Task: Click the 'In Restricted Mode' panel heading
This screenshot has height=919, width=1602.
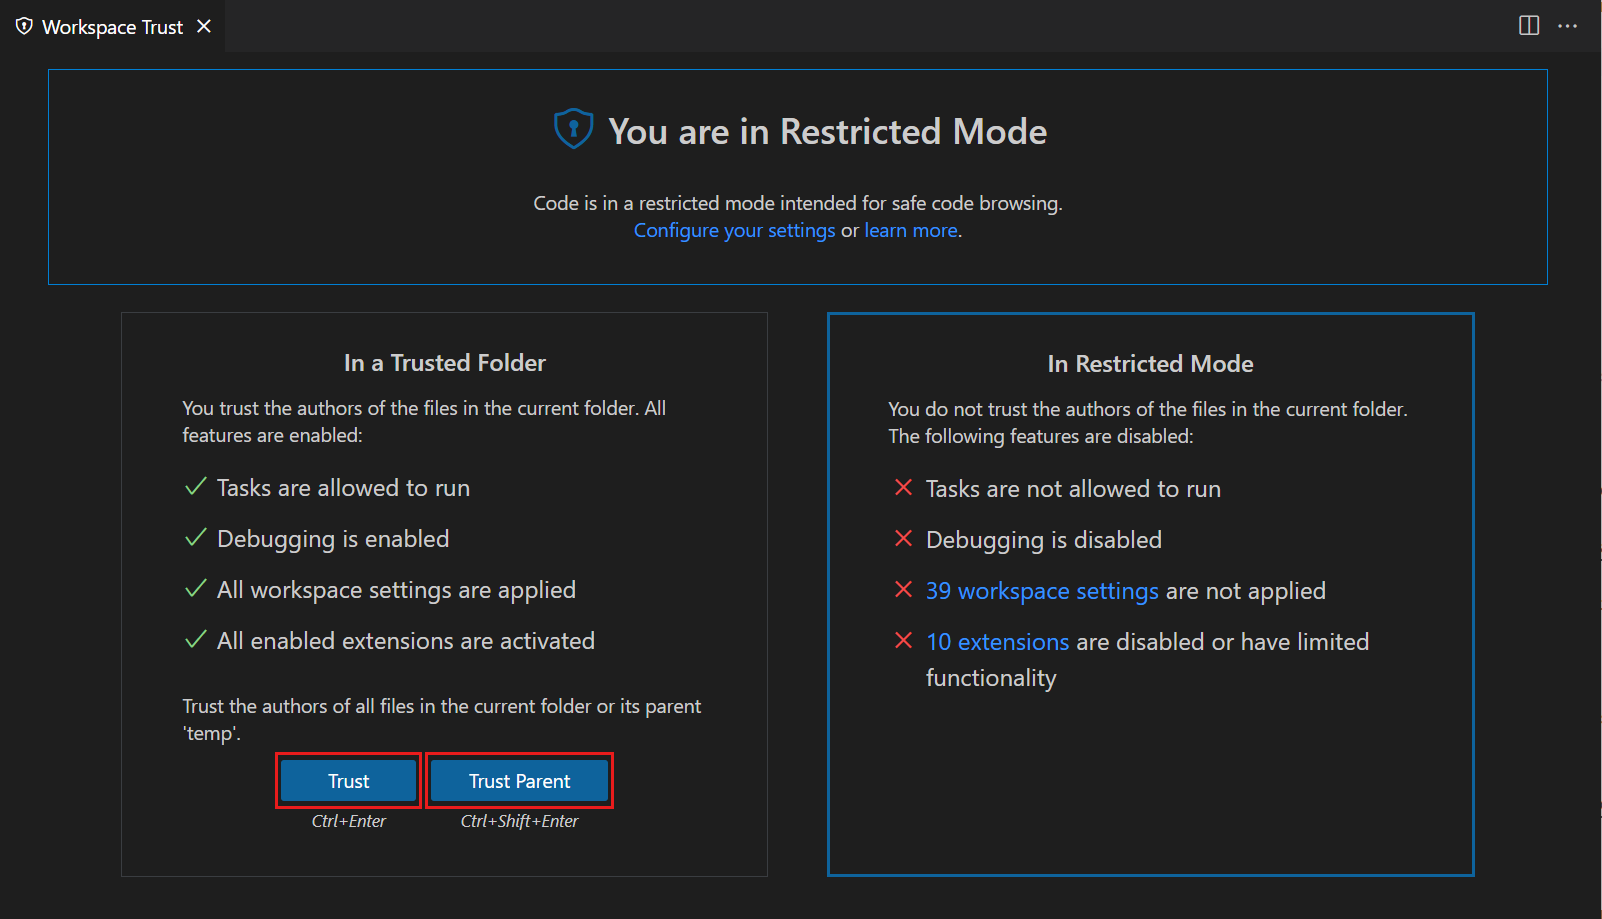Action: click(x=1150, y=363)
